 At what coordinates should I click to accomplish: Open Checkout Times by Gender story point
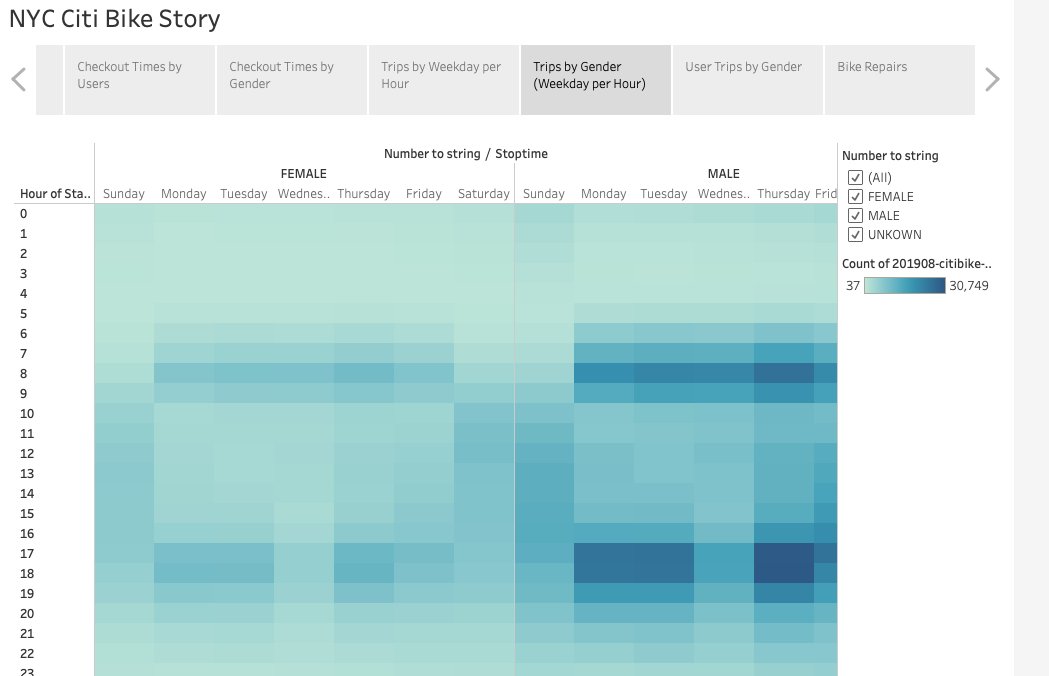tap(292, 80)
